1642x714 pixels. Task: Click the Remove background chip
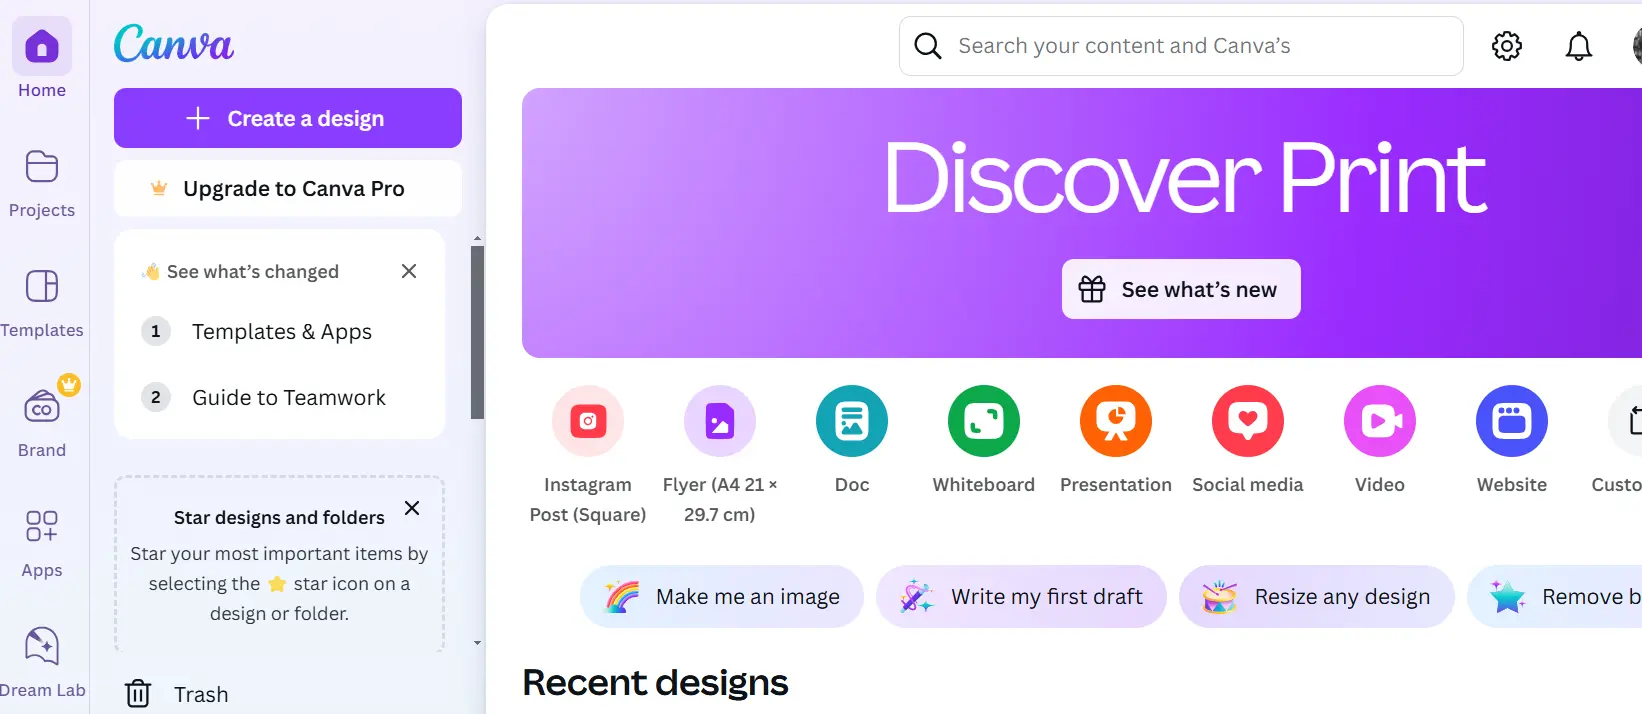point(1555,597)
